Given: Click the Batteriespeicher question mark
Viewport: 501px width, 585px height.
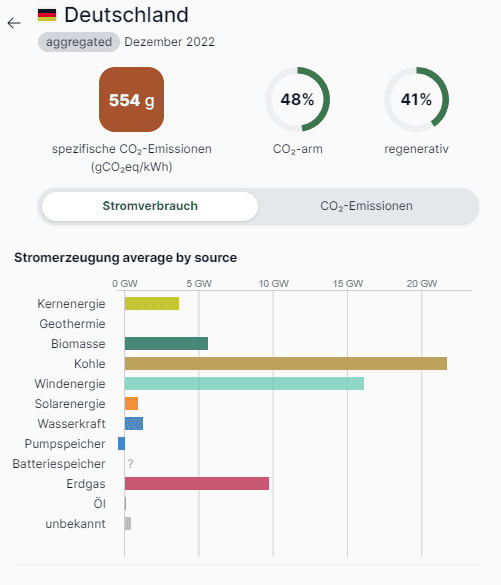Looking at the screenshot, I should [x=130, y=464].
